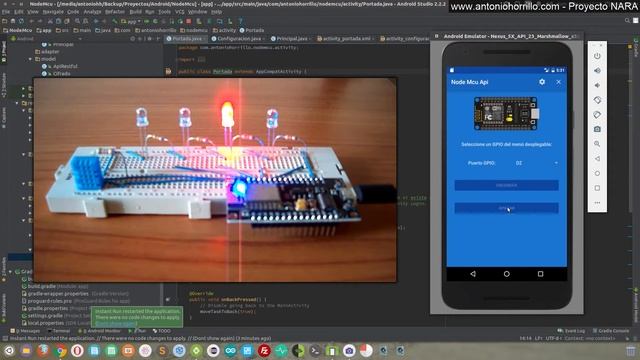640x360 pixels.
Task: Tap the lower blue button under the cursor
Action: (507, 208)
